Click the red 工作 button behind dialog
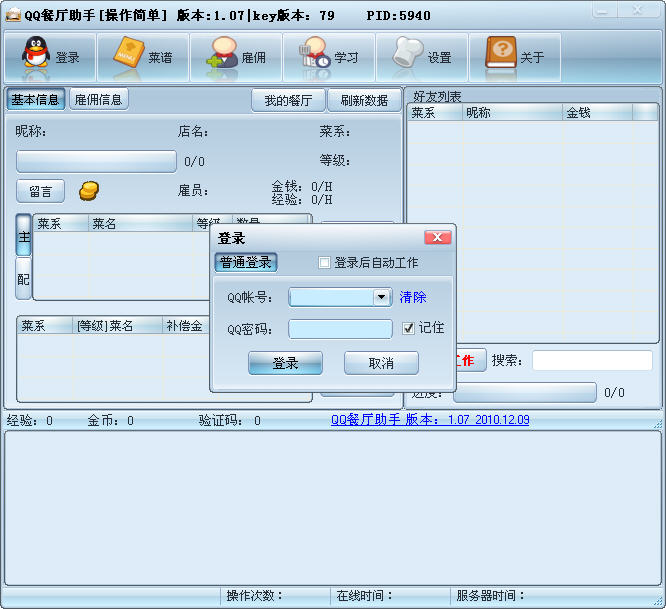The width and height of the screenshot is (666, 609). point(471,360)
